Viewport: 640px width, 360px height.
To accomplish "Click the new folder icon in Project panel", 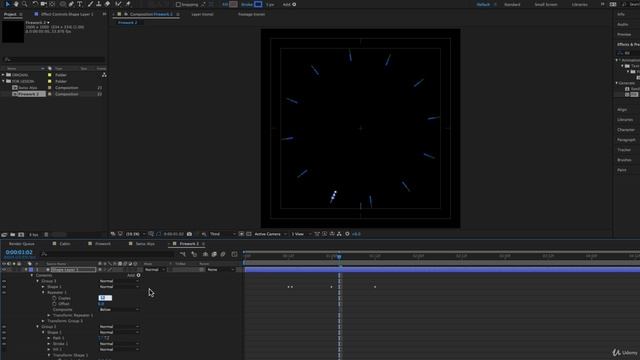I will point(13,235).
